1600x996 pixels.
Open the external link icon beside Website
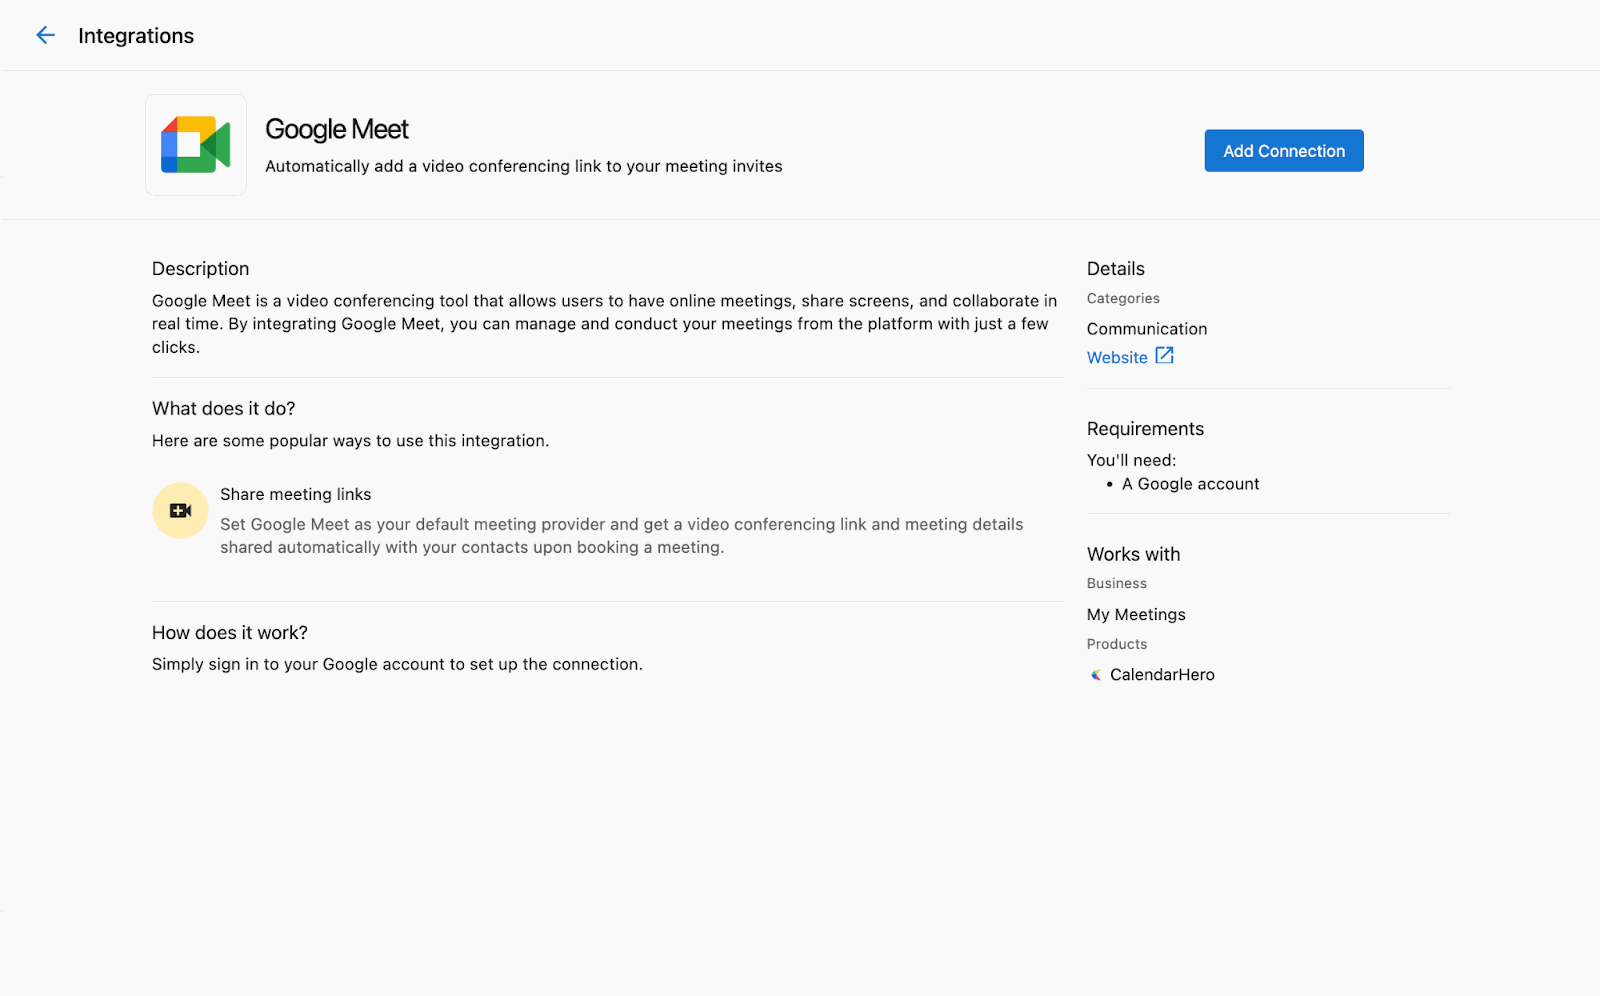coord(1164,356)
